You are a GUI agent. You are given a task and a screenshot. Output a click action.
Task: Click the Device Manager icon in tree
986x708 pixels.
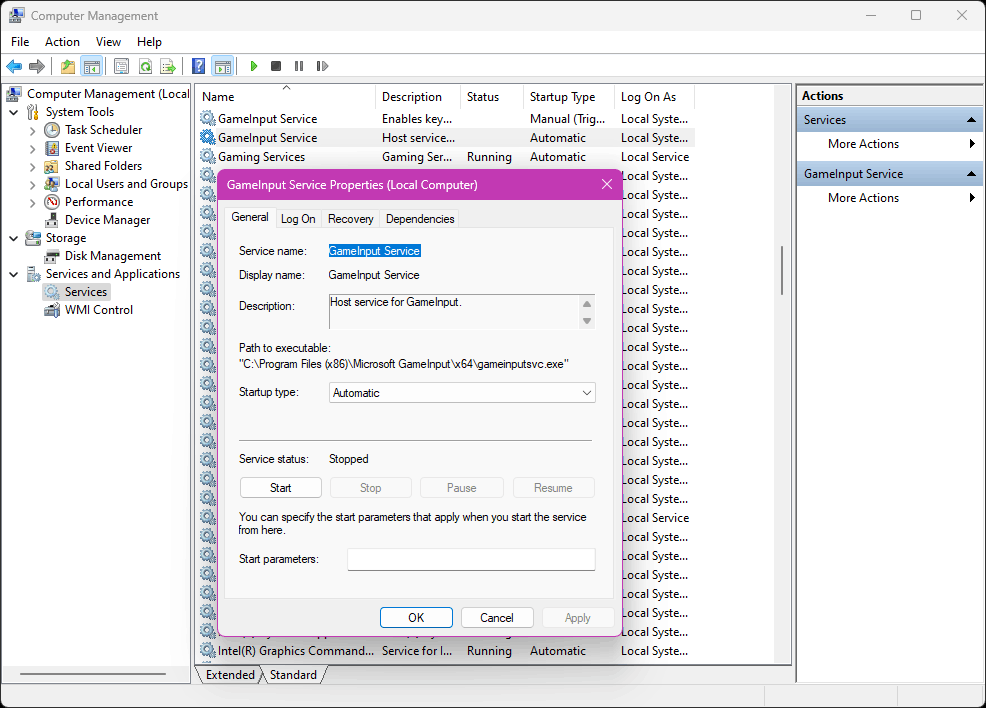[x=52, y=220]
